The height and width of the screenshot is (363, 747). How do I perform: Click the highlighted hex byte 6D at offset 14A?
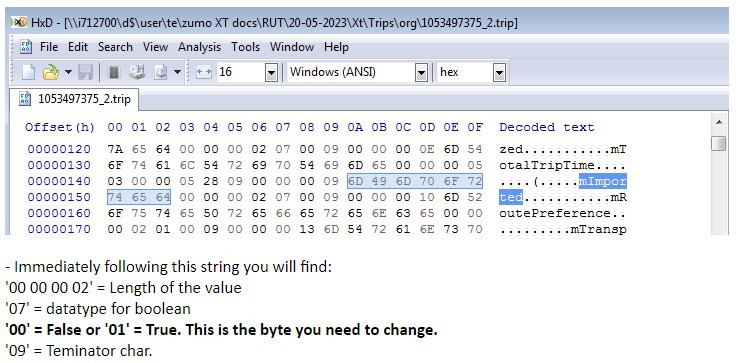coord(355,182)
